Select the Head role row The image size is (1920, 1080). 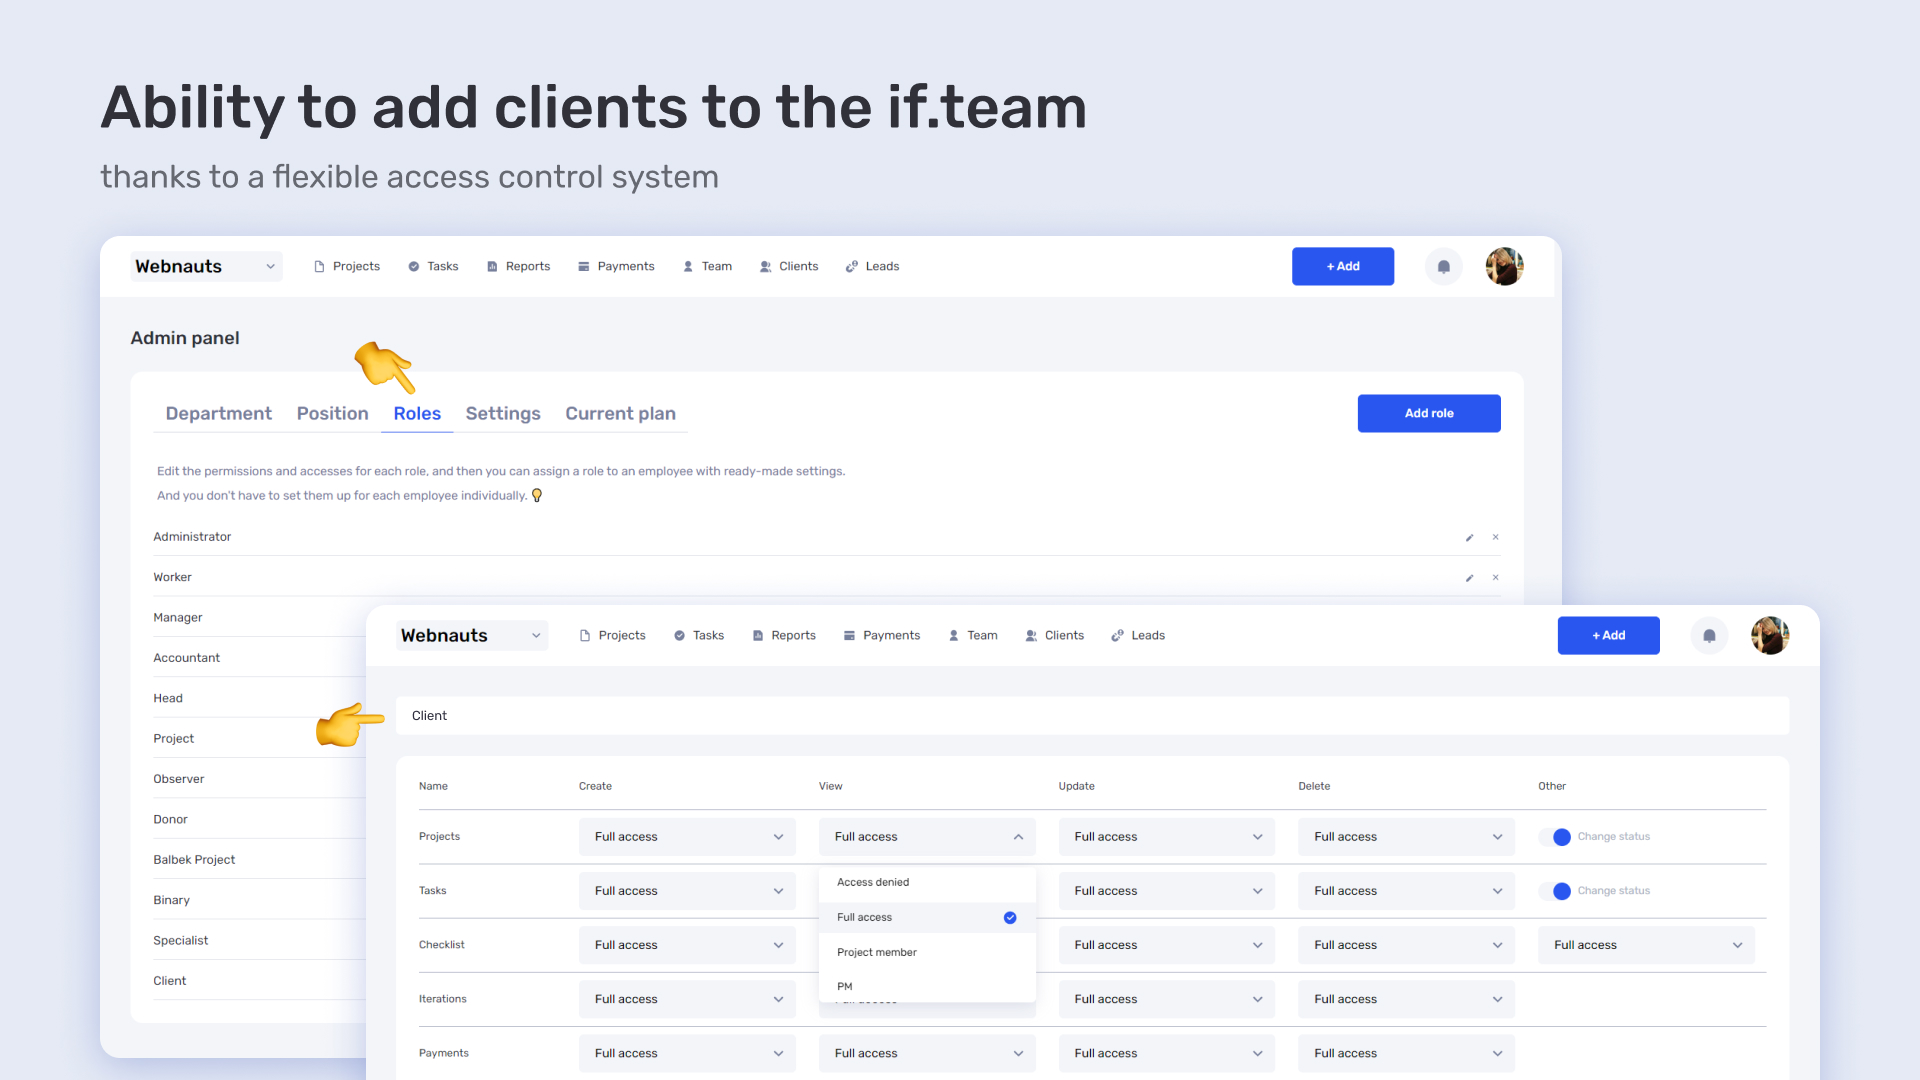click(x=259, y=698)
